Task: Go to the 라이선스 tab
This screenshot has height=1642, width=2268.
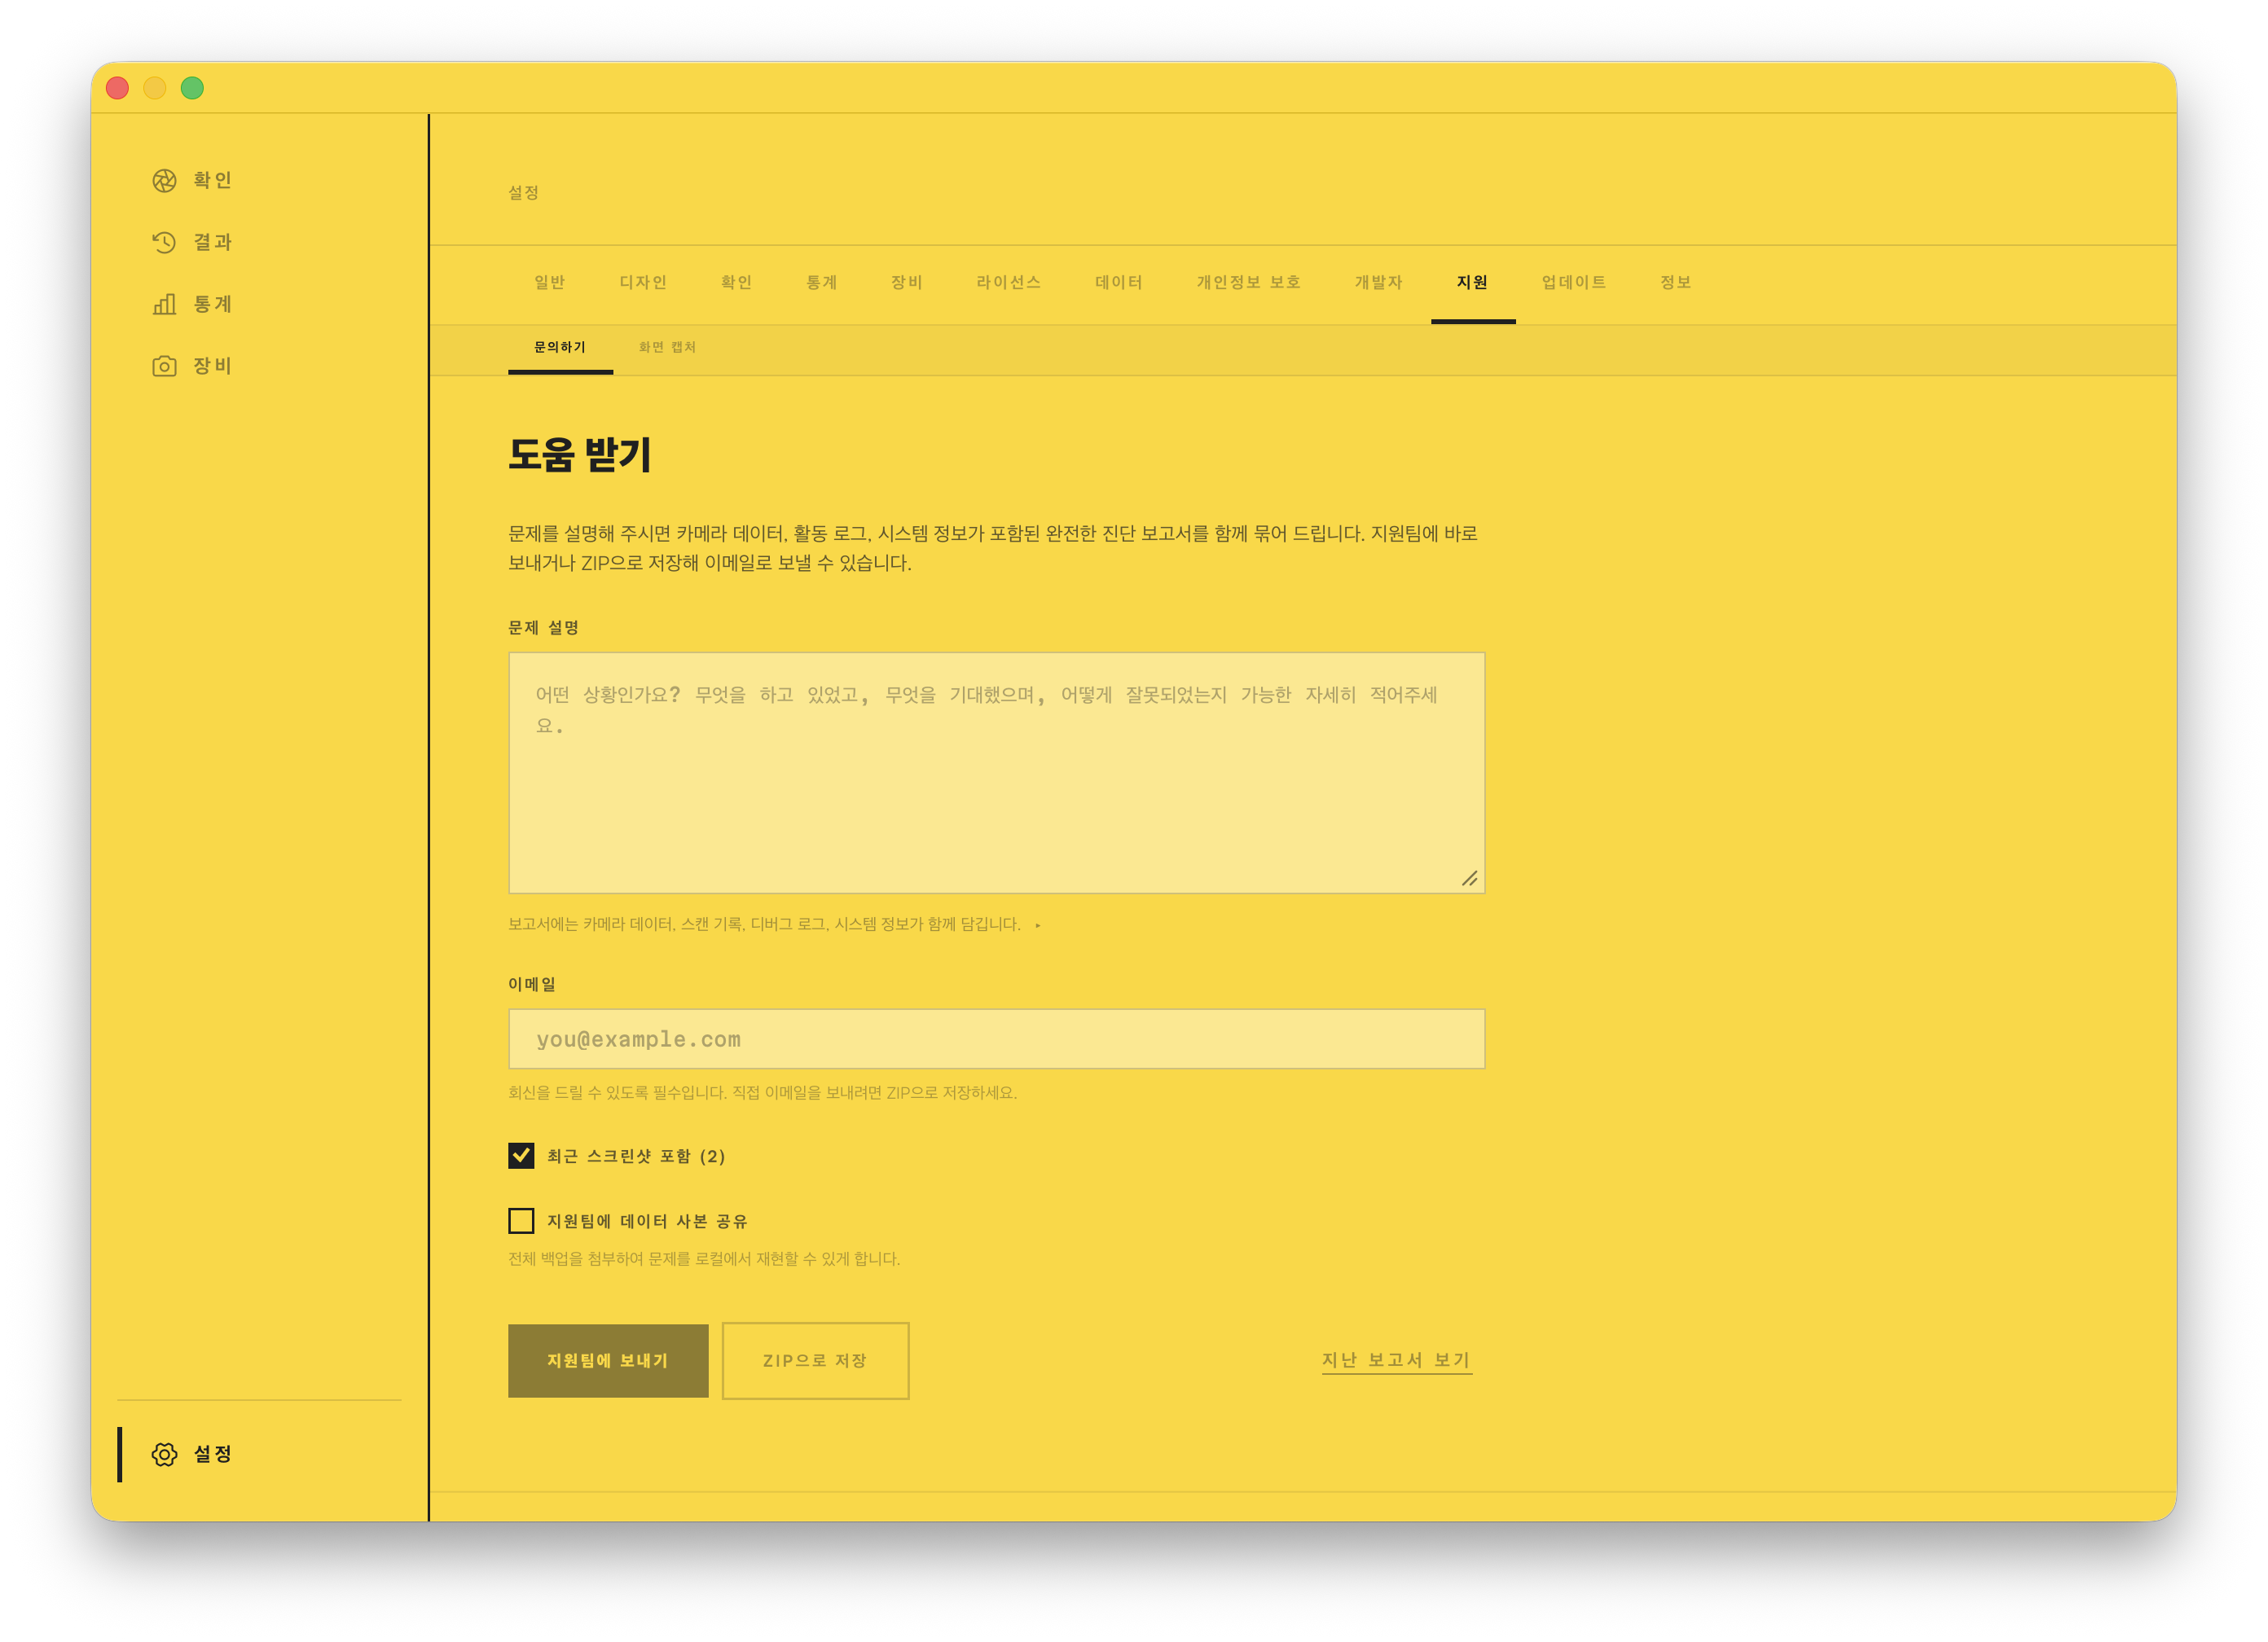Action: click(x=1009, y=283)
